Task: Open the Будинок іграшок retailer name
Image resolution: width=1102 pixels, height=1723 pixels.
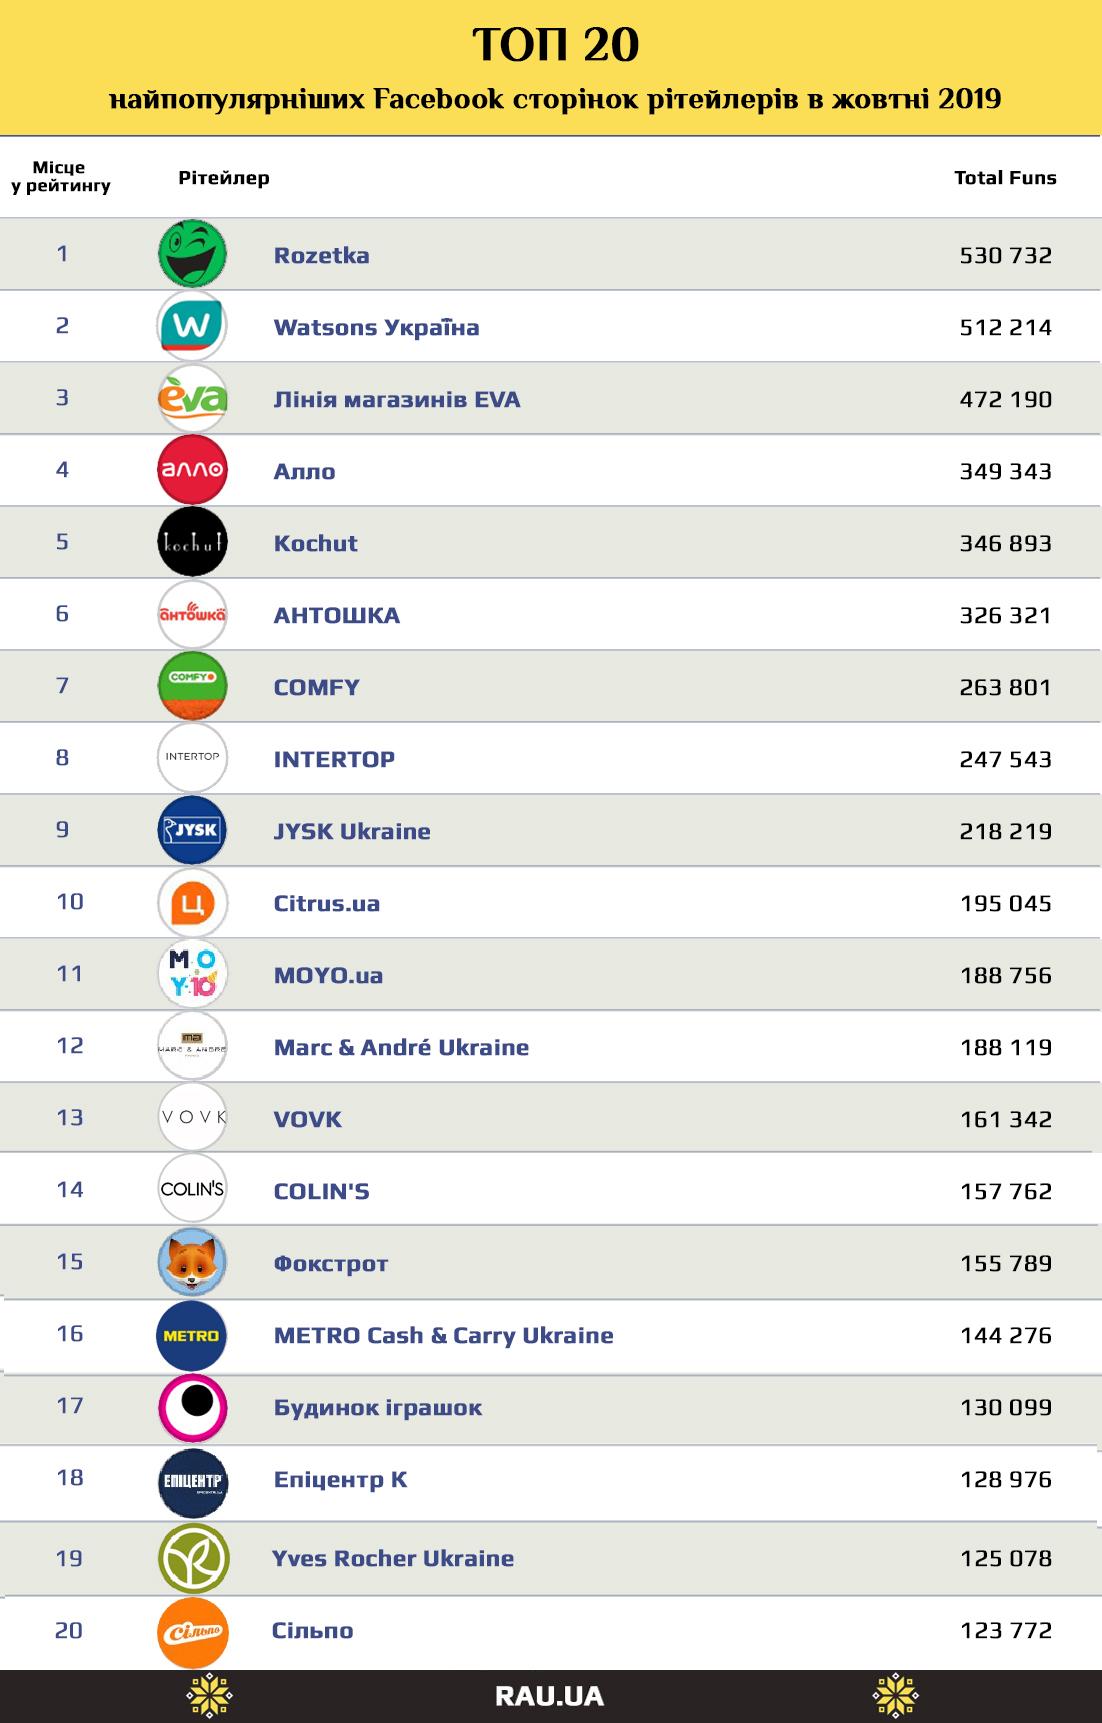Action: 377,1407
